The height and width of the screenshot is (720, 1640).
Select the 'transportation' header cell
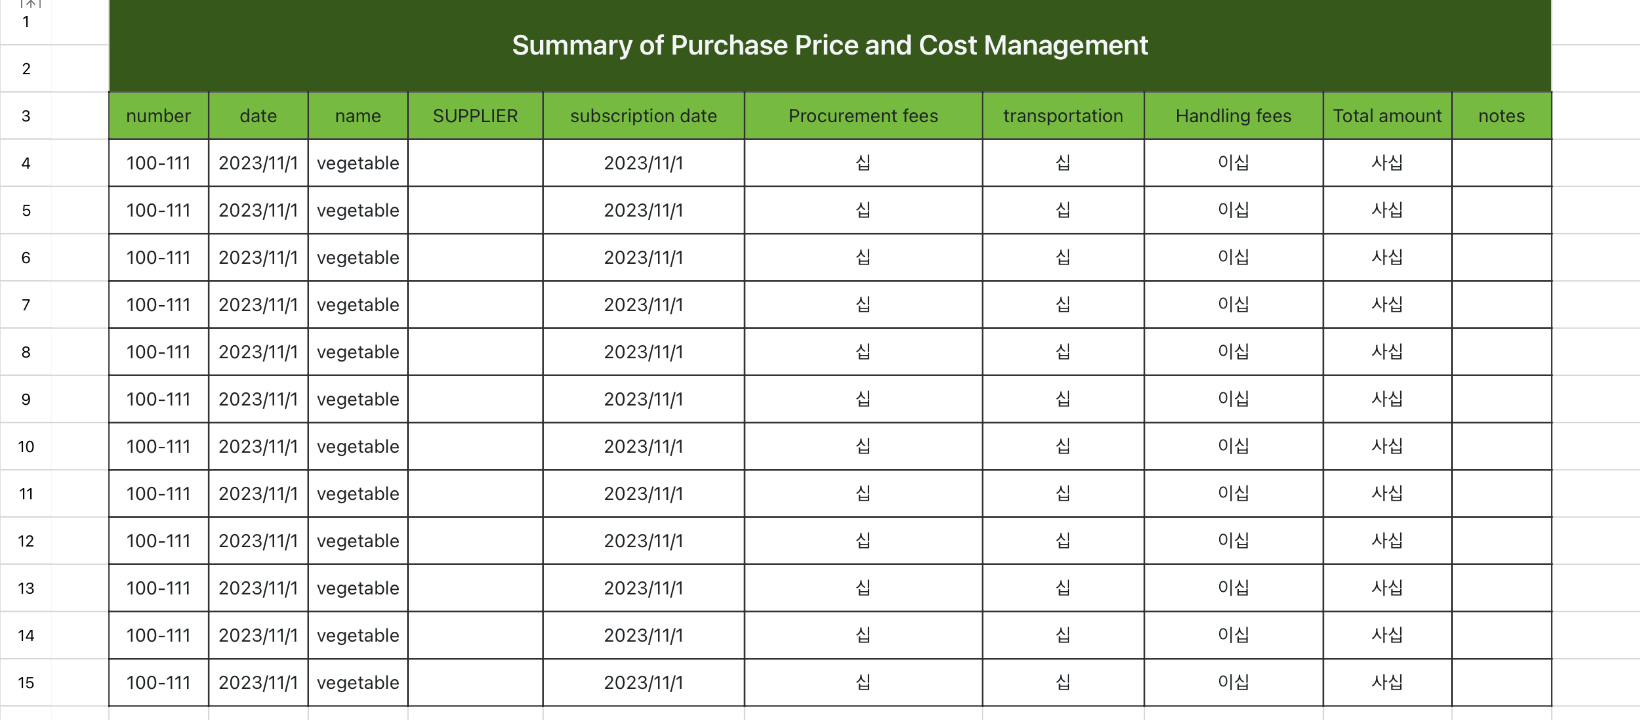[1063, 116]
